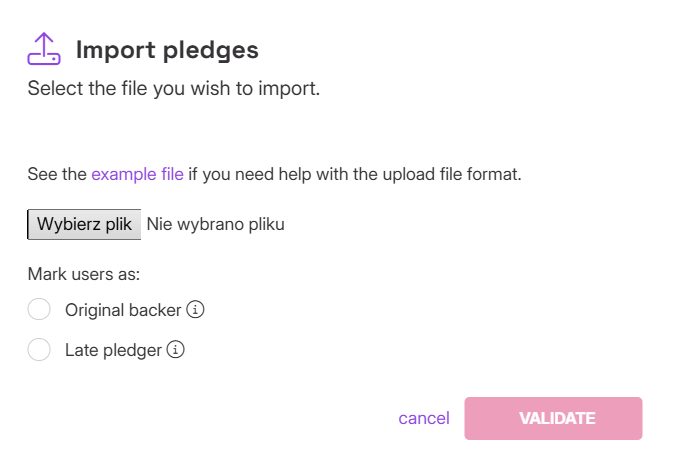Screen dimensions: 675x468
Task: Select the Original backer radio button
Action: (x=39, y=310)
